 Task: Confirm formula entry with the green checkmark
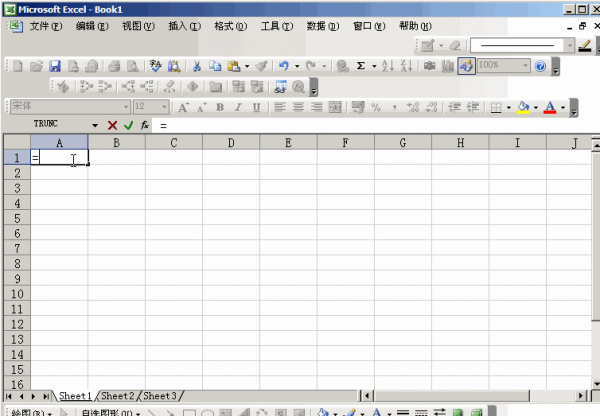pos(129,125)
